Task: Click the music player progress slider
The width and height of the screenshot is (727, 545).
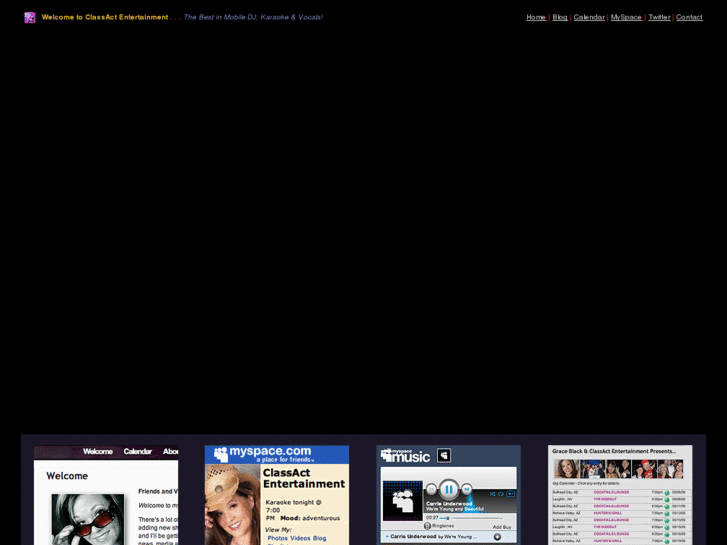Action: tap(470, 518)
